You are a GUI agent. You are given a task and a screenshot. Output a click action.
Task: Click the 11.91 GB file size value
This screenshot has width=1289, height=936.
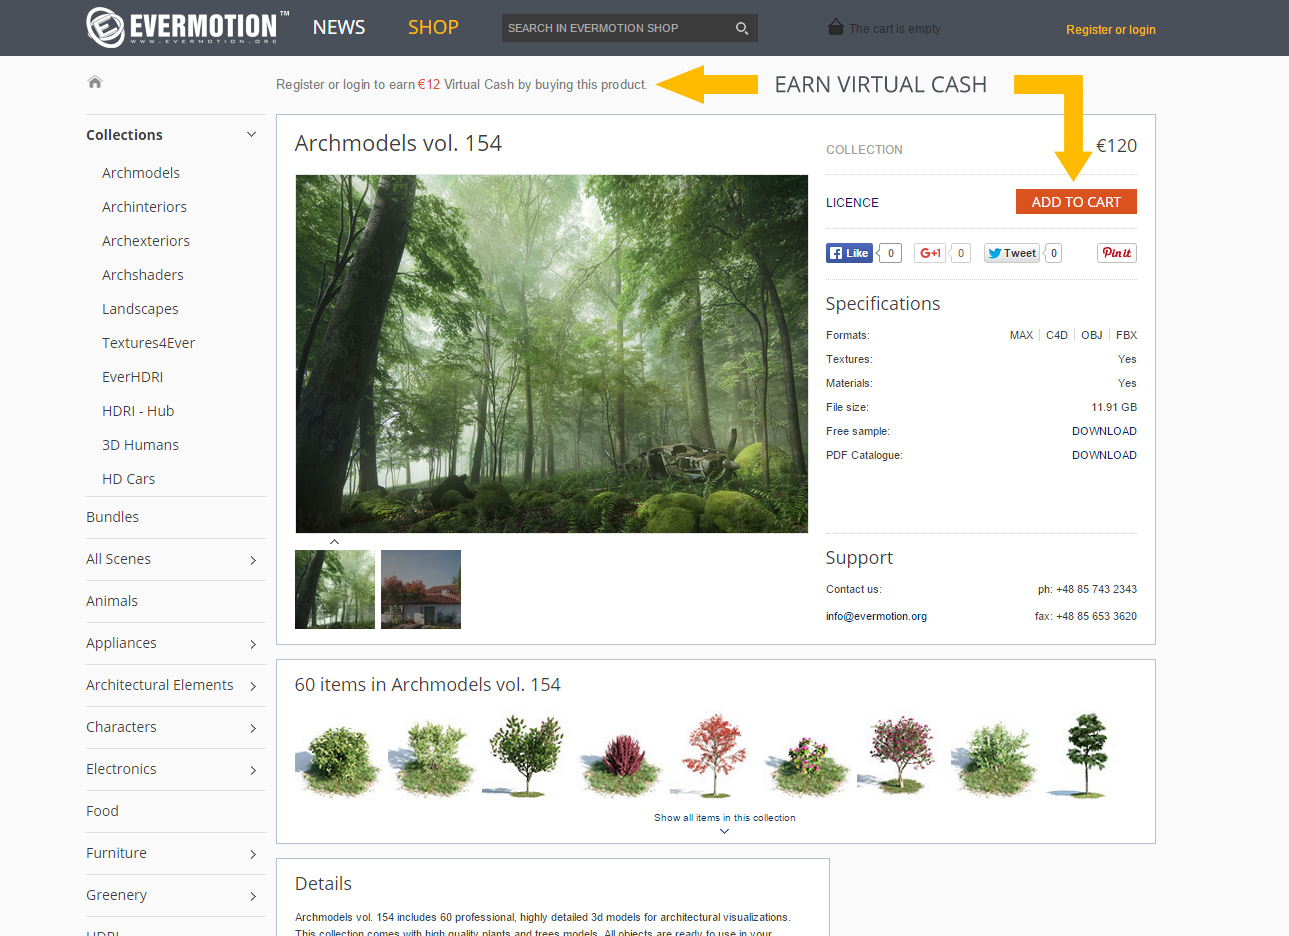point(1114,407)
